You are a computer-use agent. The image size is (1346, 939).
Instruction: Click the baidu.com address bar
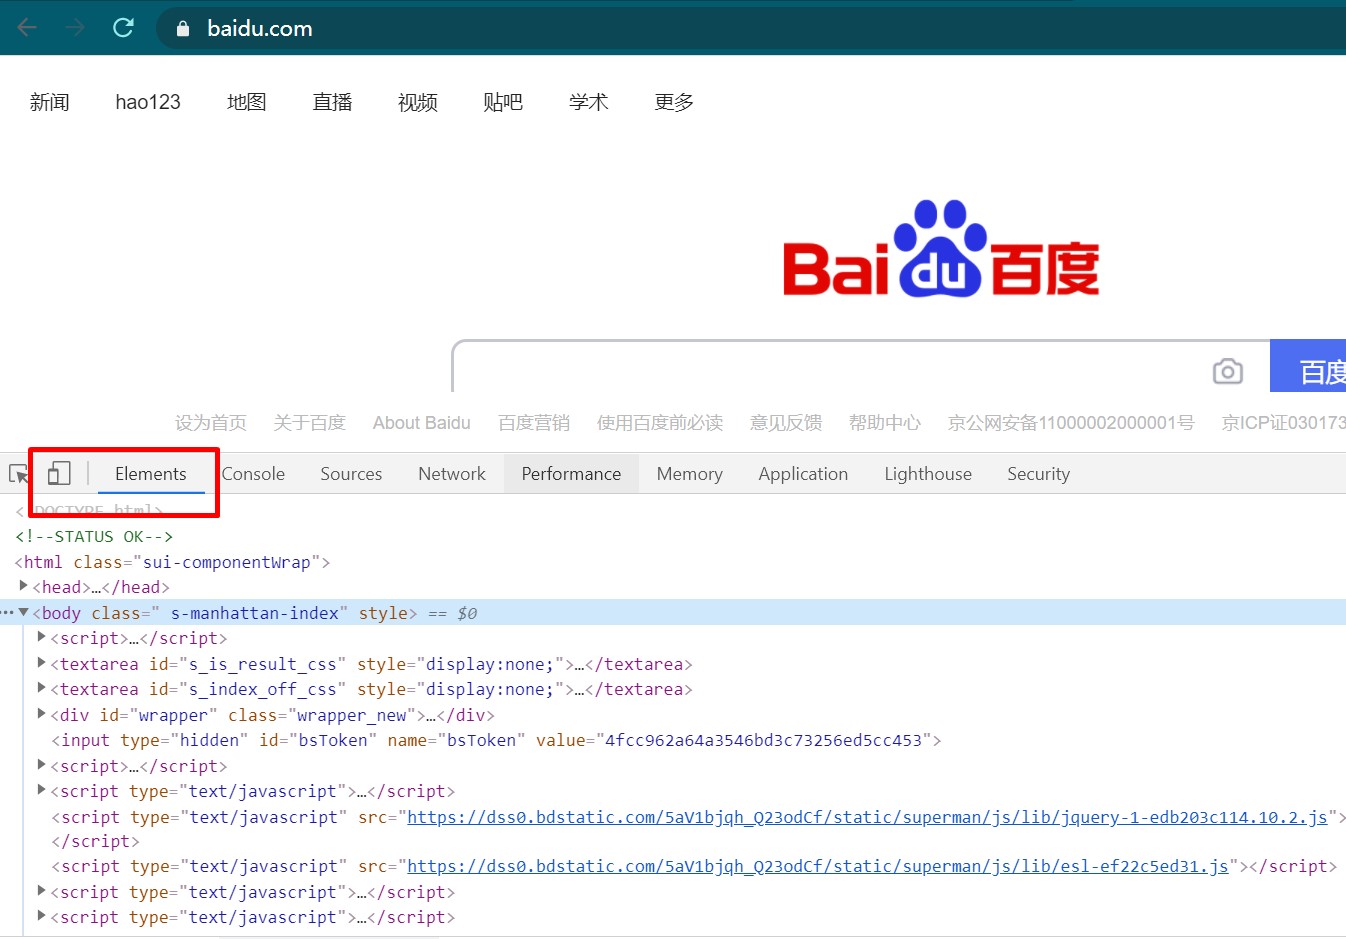(x=750, y=28)
